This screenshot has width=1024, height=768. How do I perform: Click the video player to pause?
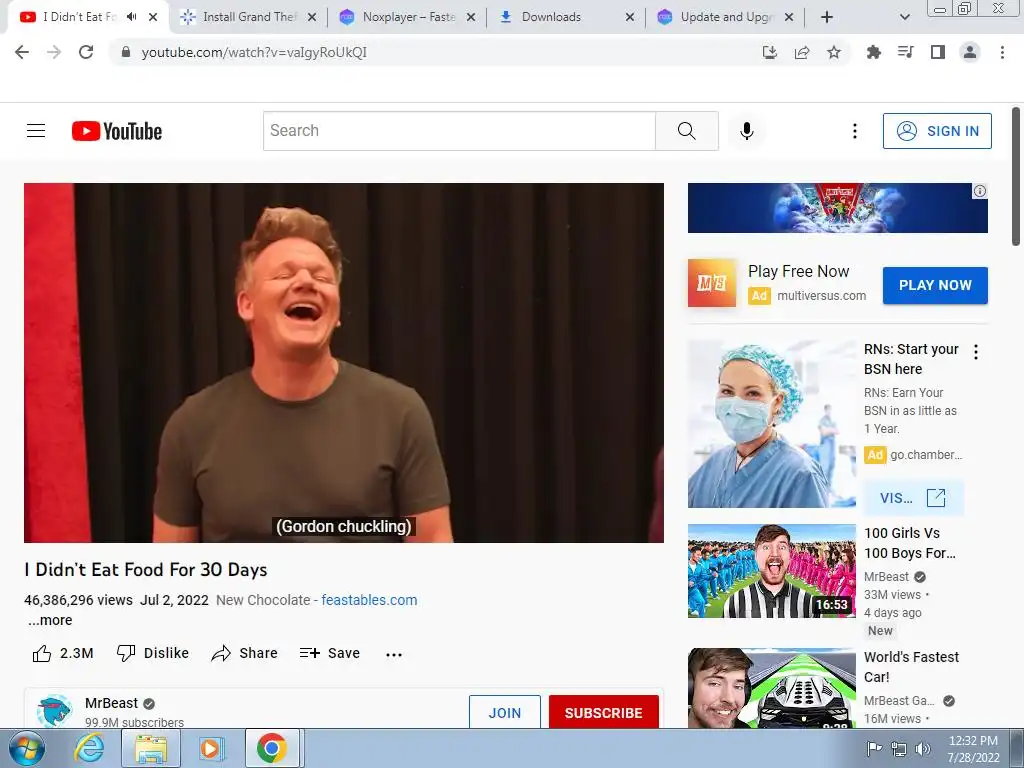pos(344,362)
